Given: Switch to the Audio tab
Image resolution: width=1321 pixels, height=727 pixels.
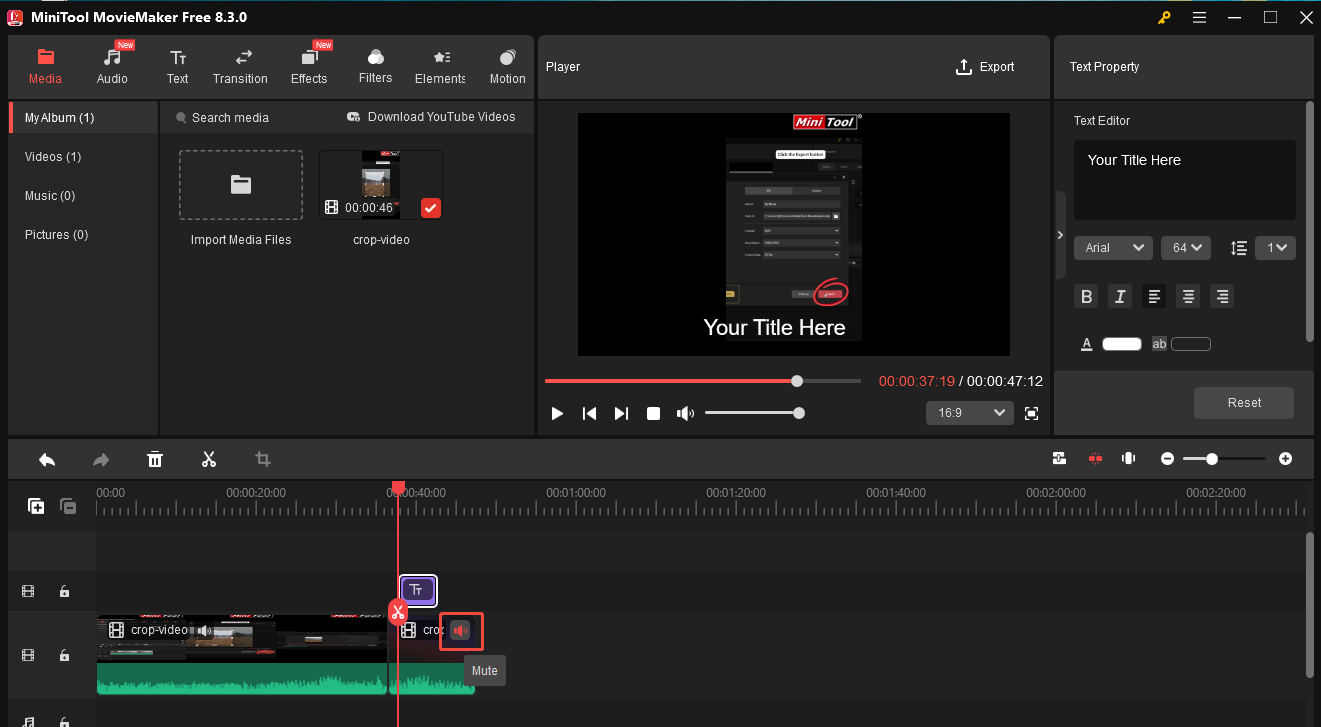Looking at the screenshot, I should 112,67.
